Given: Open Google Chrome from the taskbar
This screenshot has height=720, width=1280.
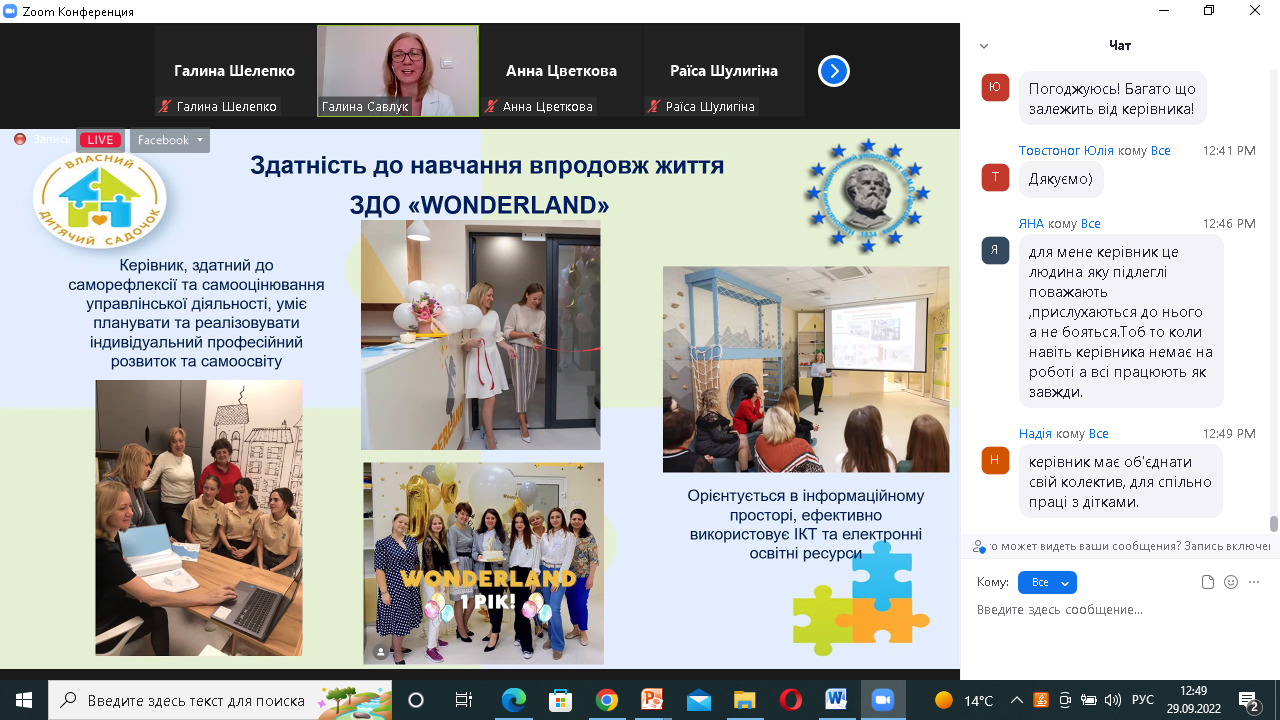Looking at the screenshot, I should (606, 700).
